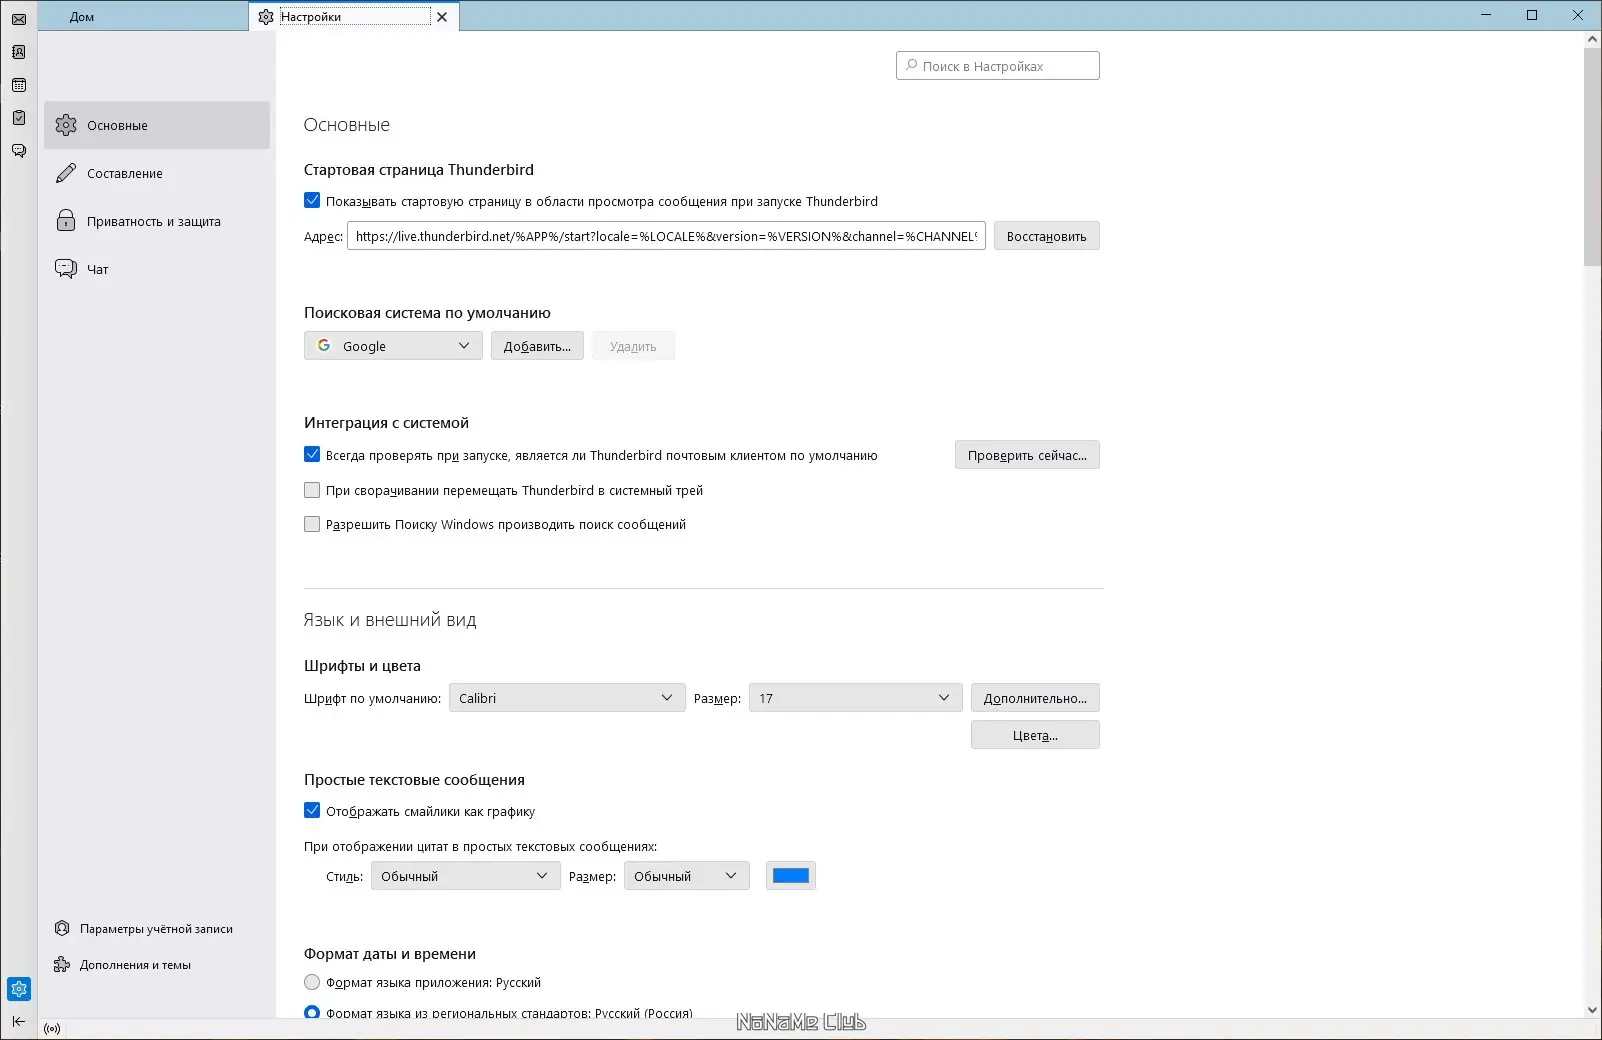Click the gear icon beside Основные in the sidebar

click(66, 125)
